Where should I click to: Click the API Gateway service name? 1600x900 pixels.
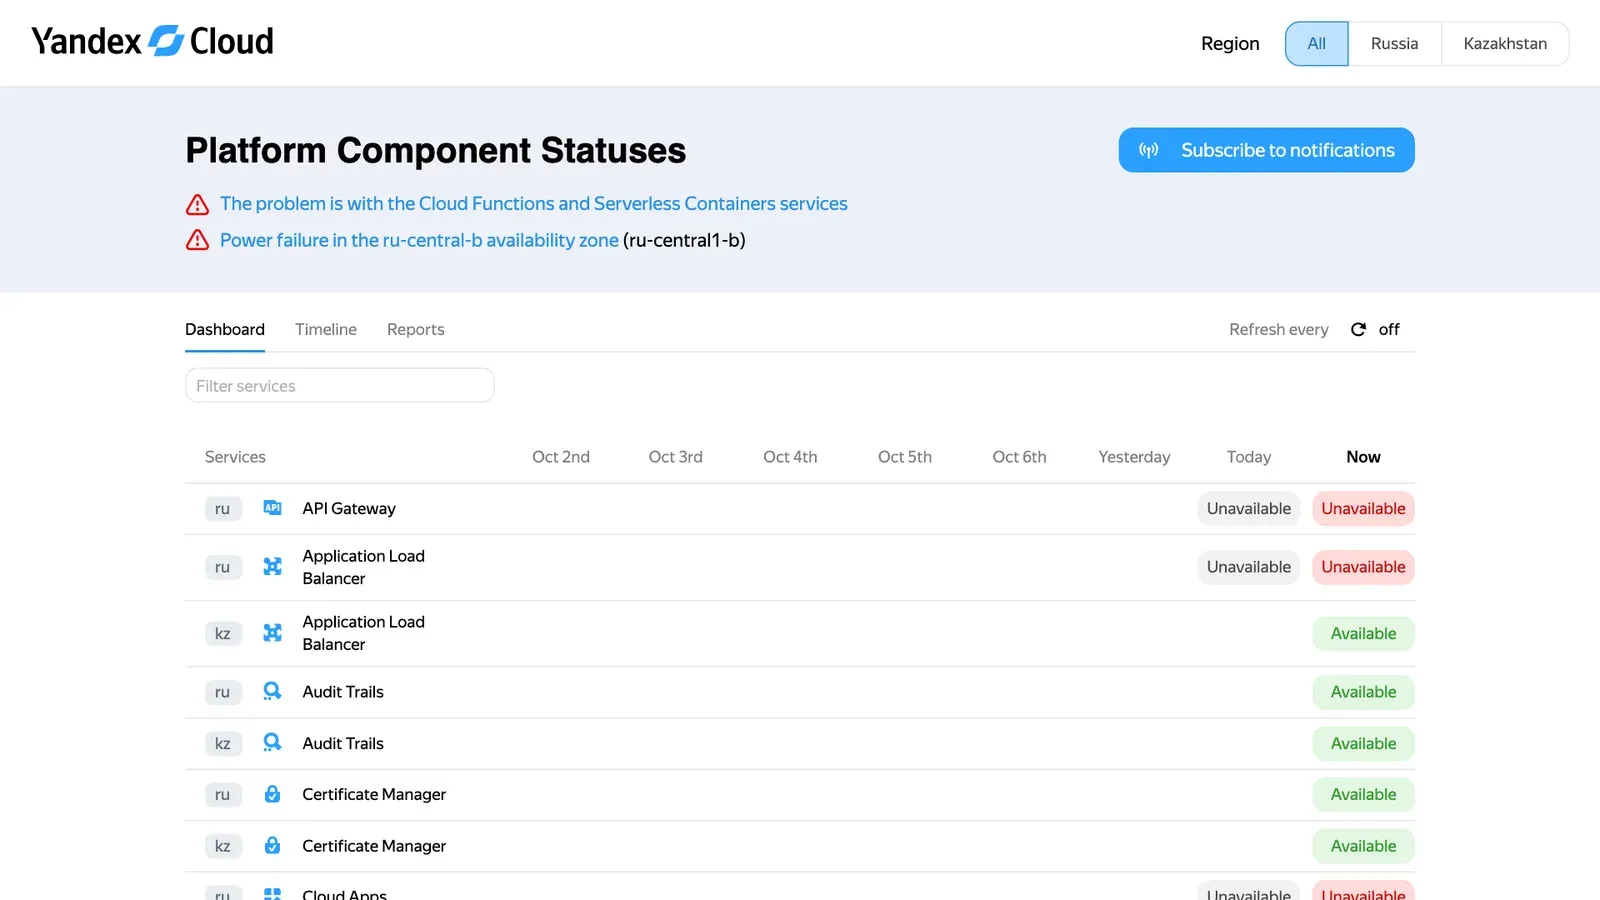coord(349,508)
